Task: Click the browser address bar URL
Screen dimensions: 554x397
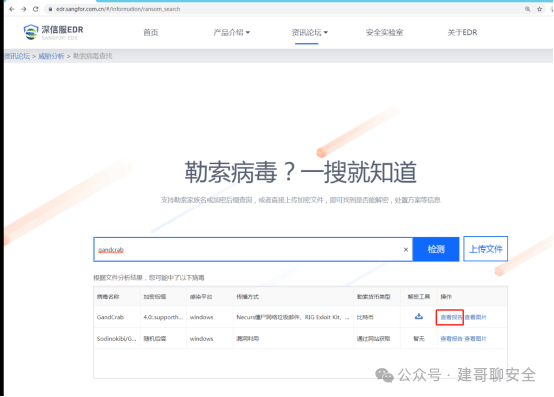Action: (118, 9)
